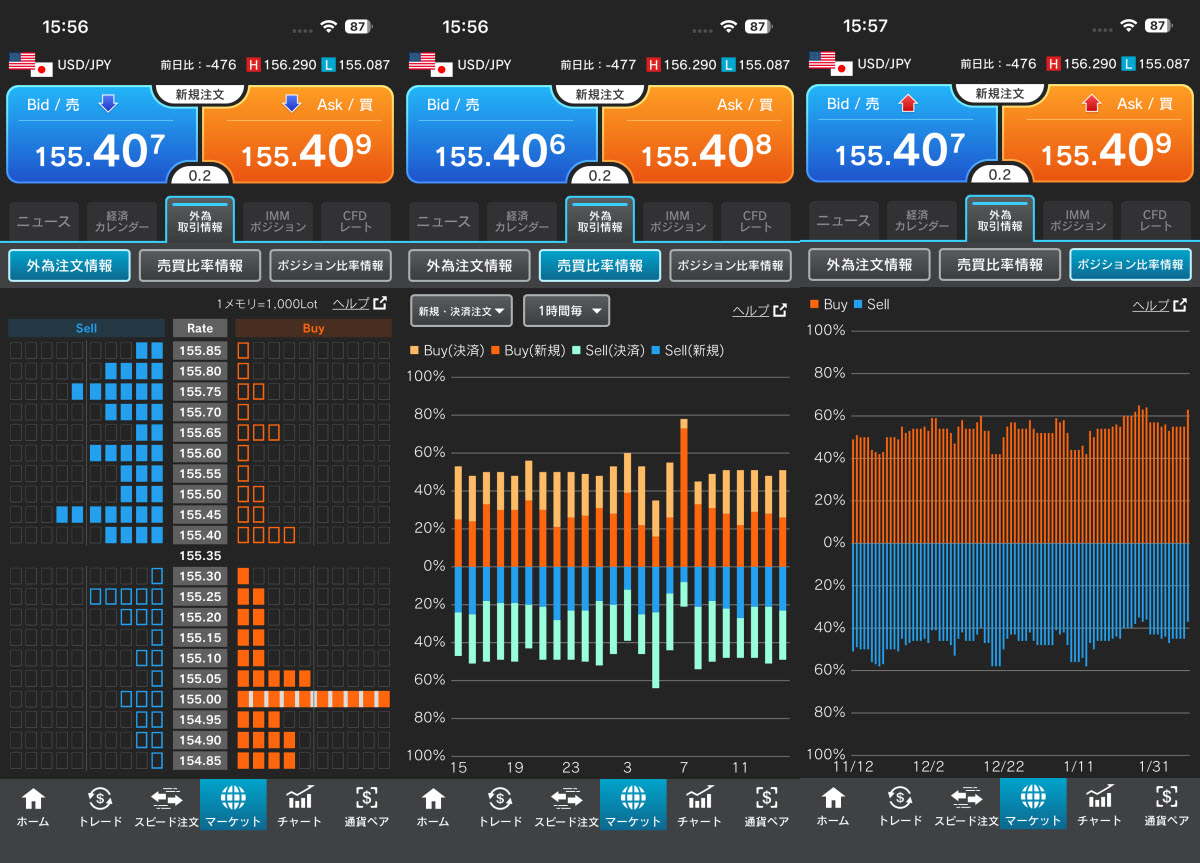Switch to 外為注文情報 in the right screen
The image size is (1200, 863).
point(869,265)
